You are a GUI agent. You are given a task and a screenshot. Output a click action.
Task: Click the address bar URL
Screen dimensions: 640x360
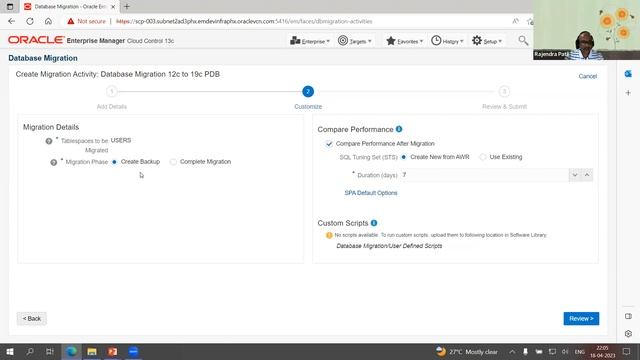click(244, 21)
